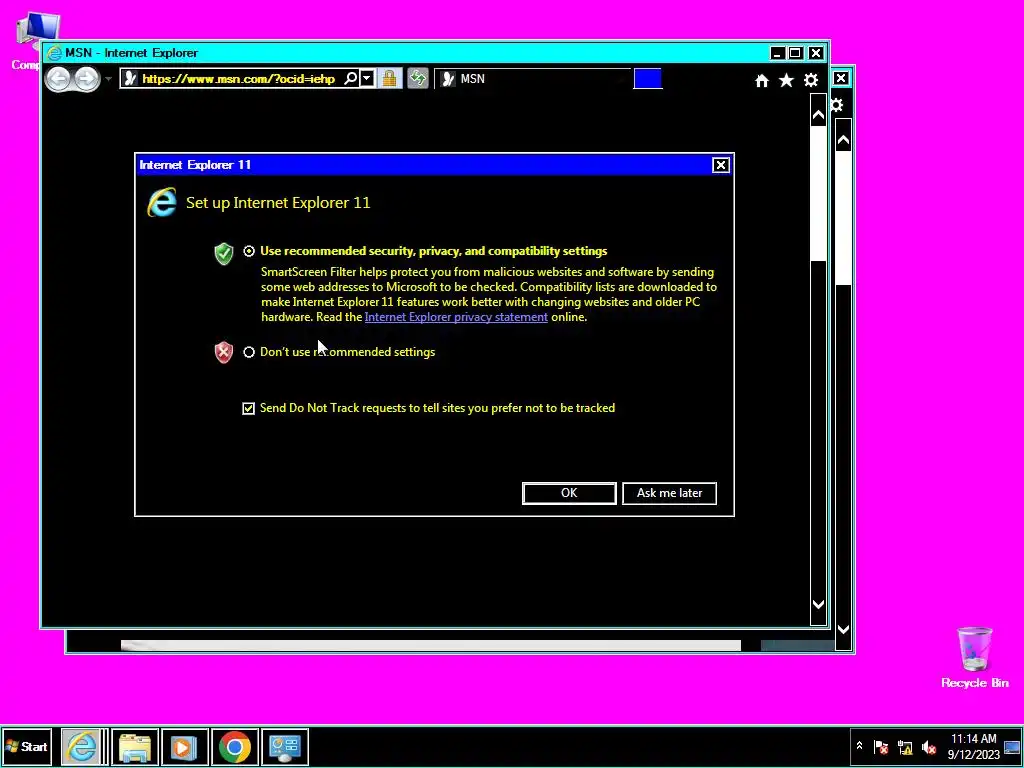Select the Recycle Bin desktop icon

pos(975,658)
